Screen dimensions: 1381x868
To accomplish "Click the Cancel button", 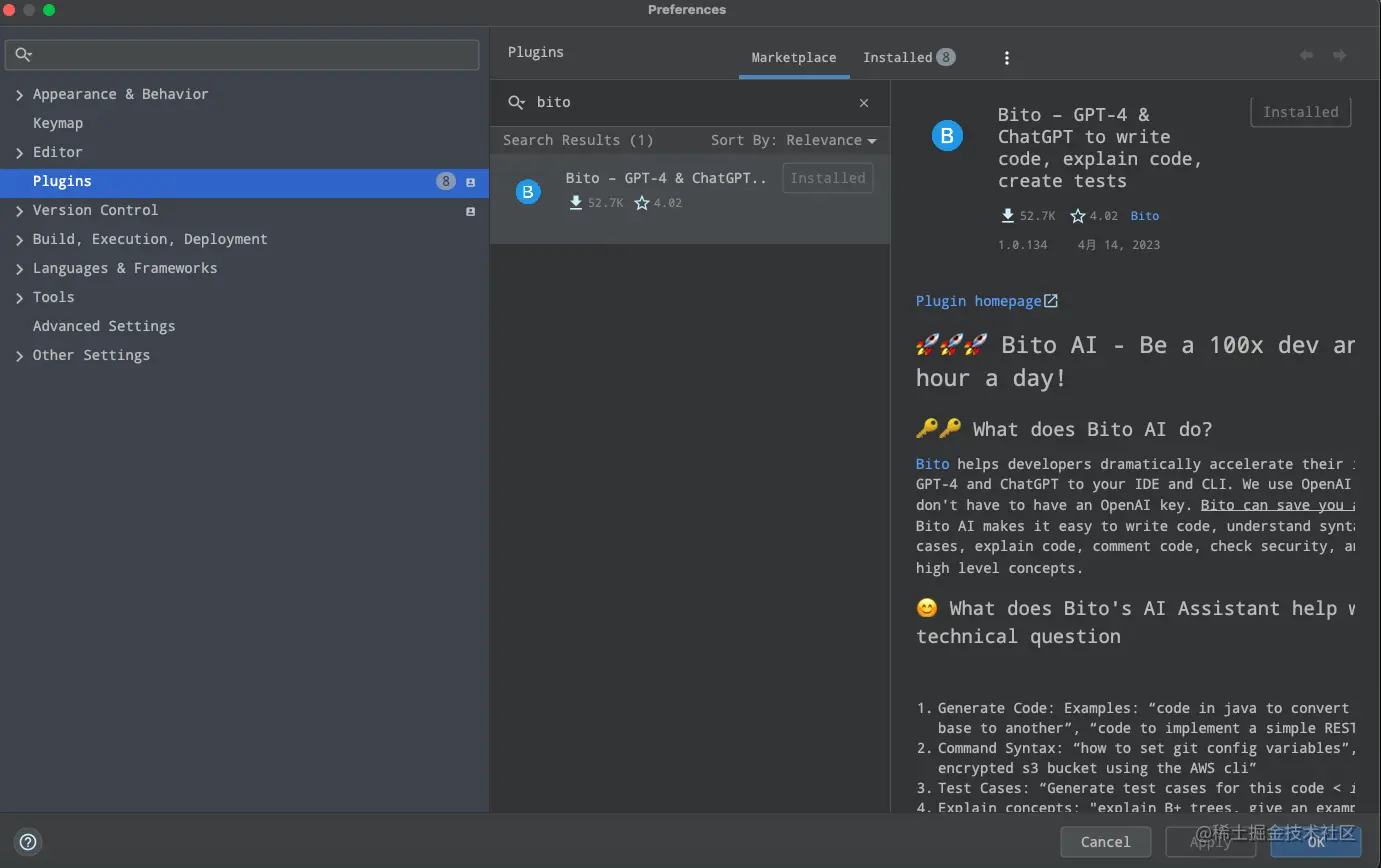I will [x=1105, y=842].
